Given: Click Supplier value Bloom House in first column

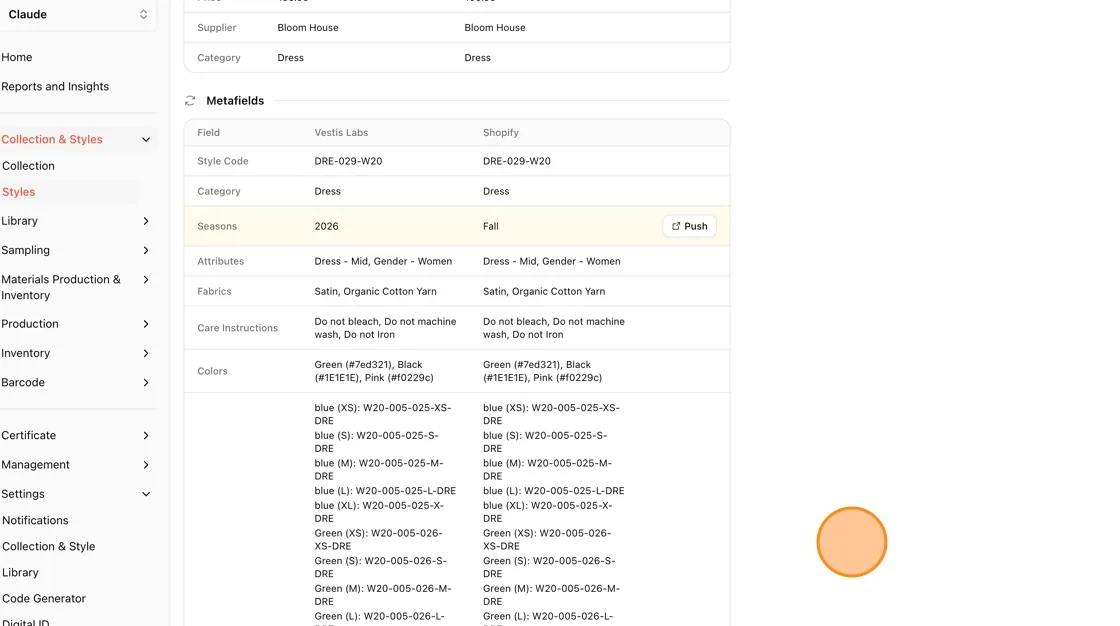Looking at the screenshot, I should pyautogui.click(x=308, y=28).
